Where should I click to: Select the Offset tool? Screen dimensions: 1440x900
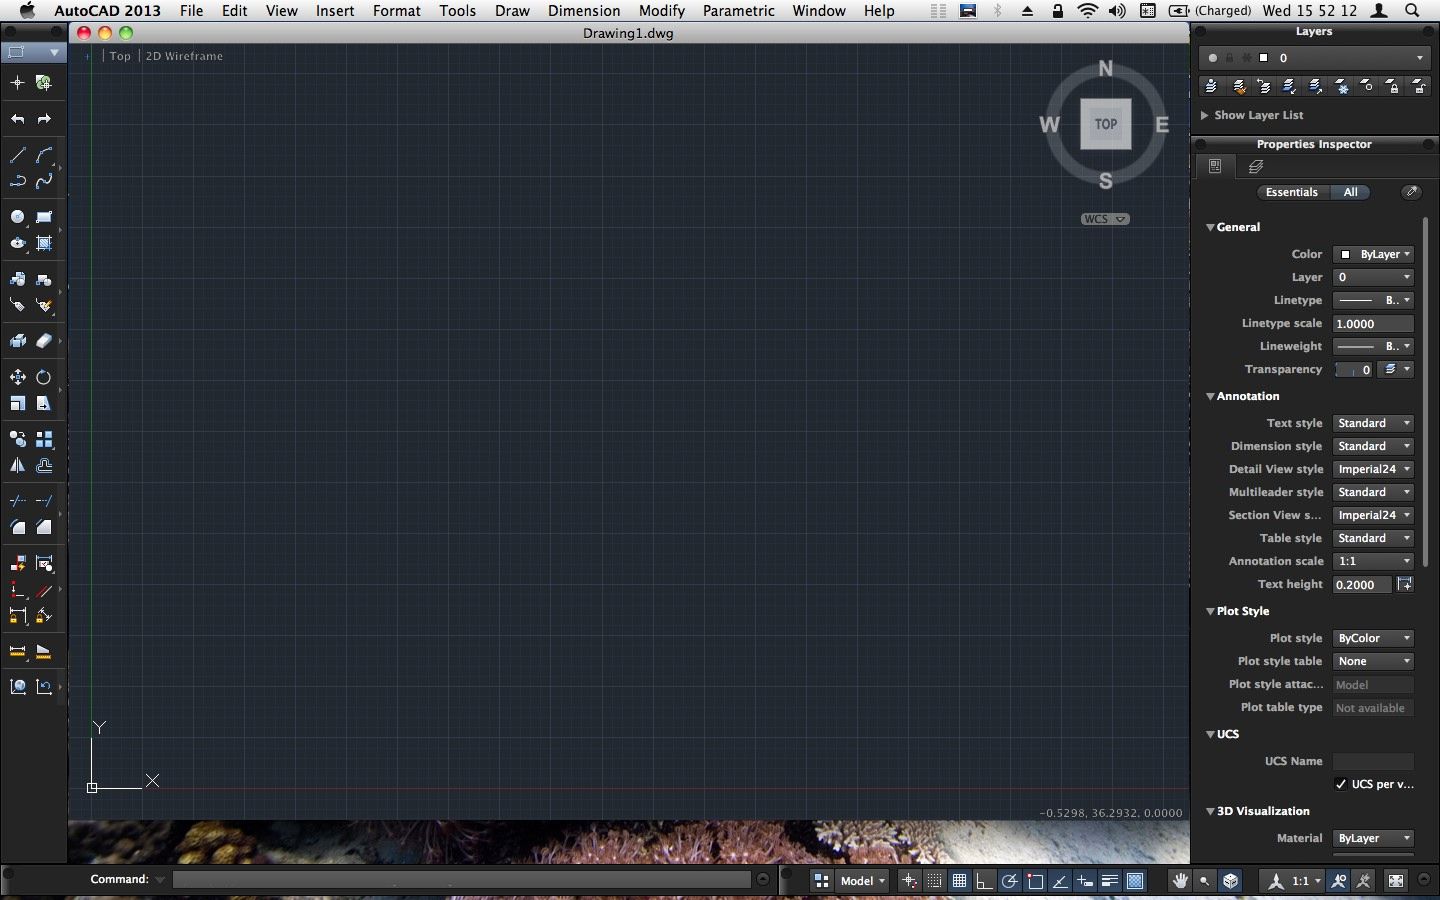tap(43, 465)
